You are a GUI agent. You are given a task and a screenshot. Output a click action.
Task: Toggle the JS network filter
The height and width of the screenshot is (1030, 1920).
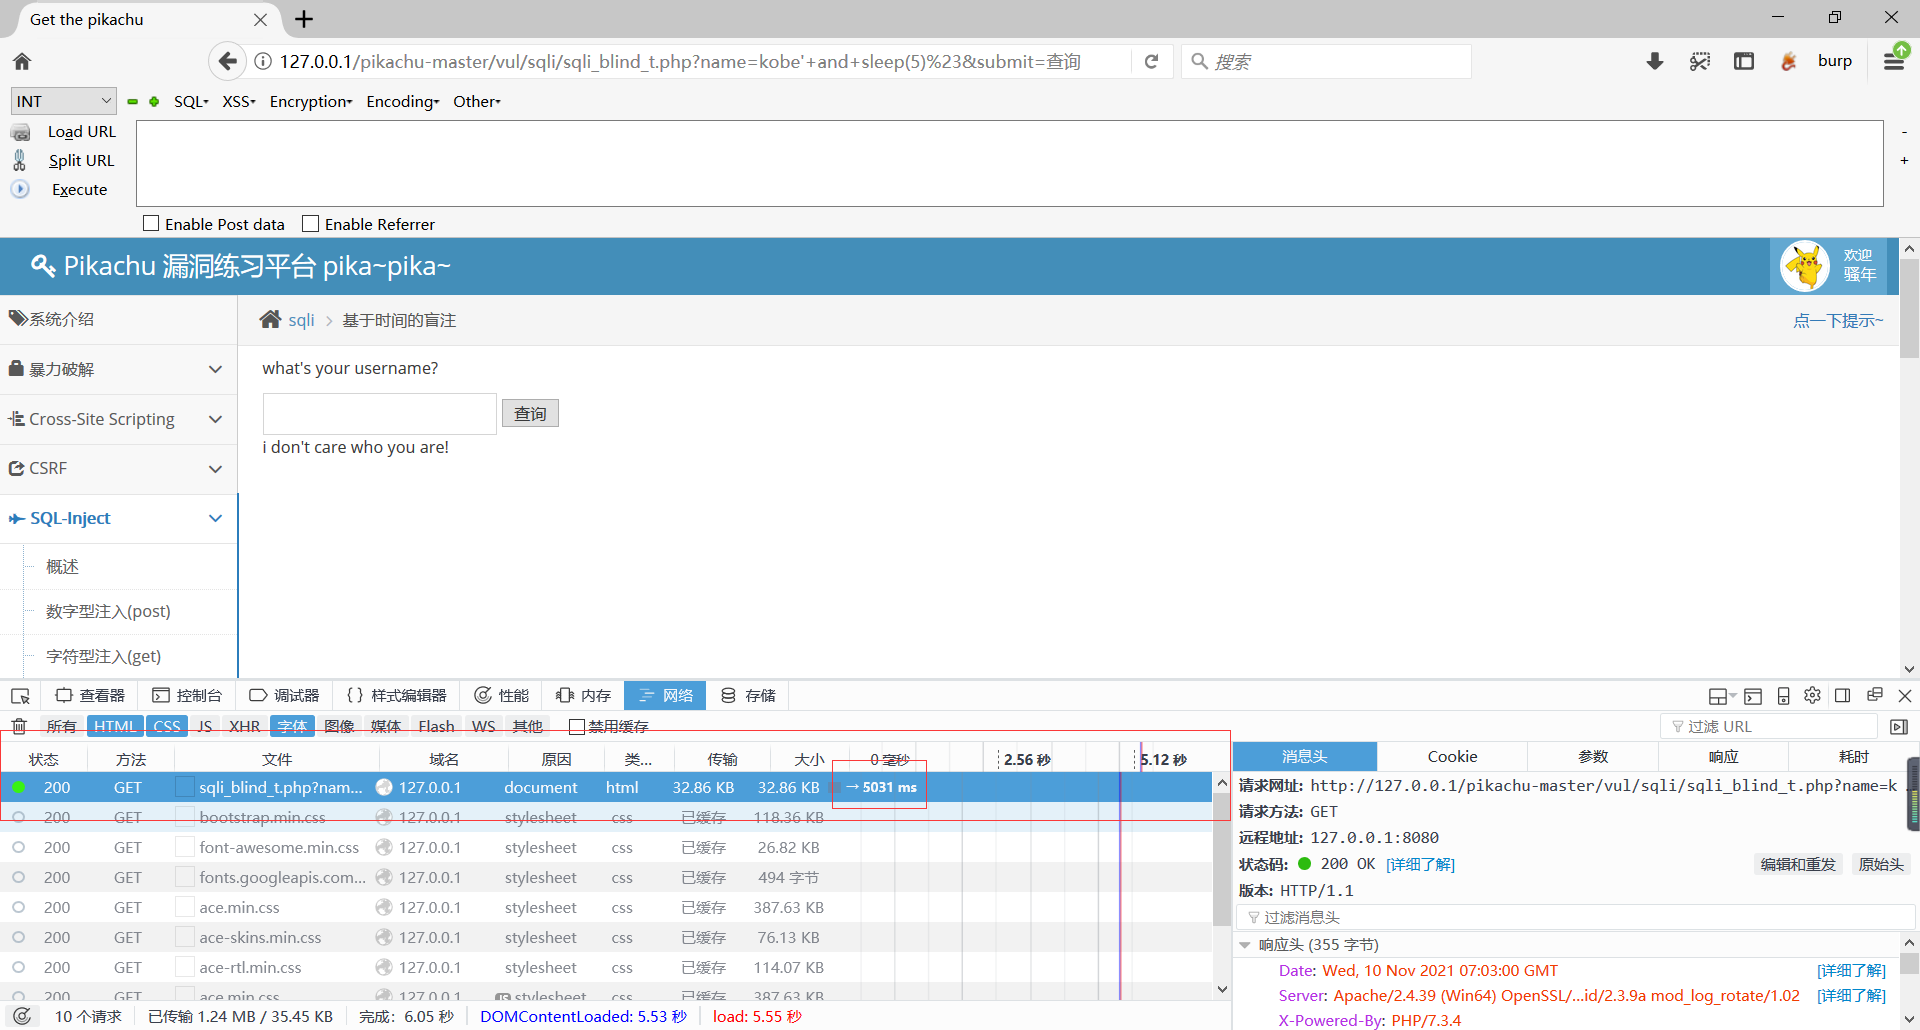pyautogui.click(x=205, y=726)
